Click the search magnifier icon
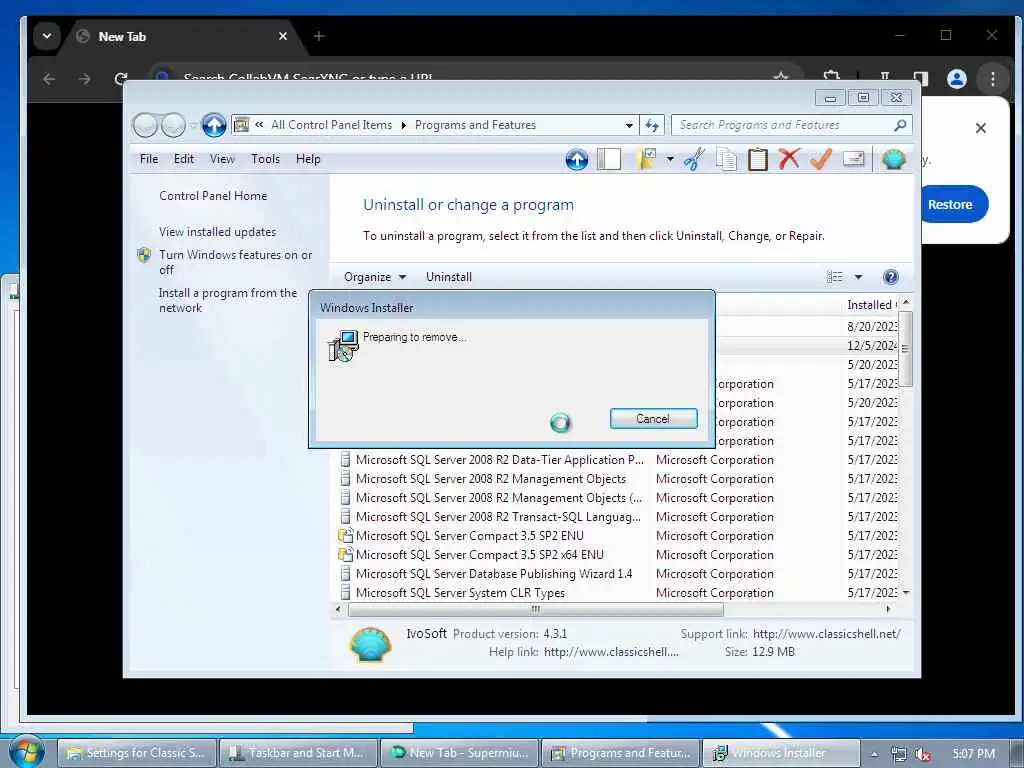This screenshot has height=768, width=1024. click(x=900, y=125)
